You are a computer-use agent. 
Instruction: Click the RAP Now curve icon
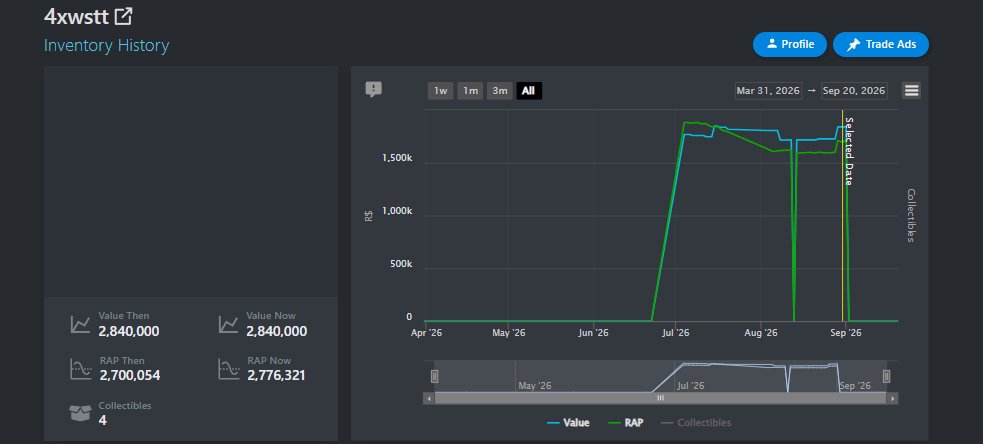point(228,369)
